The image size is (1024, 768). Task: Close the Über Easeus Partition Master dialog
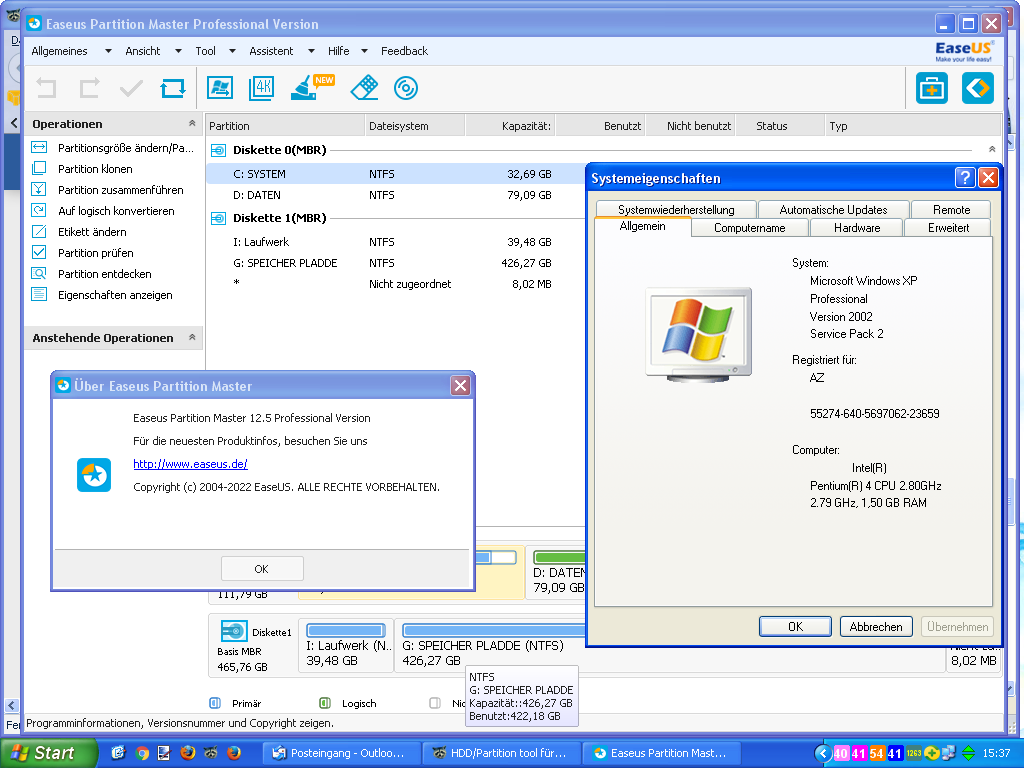tap(460, 385)
